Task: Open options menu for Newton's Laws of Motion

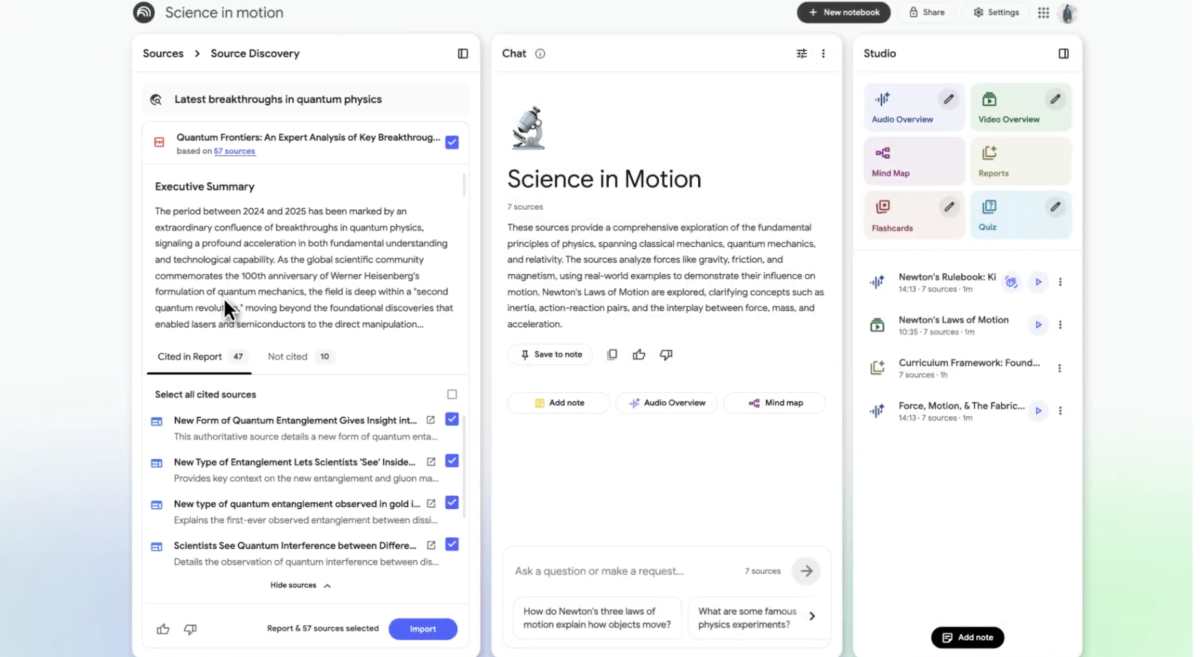Action: pyautogui.click(x=1060, y=324)
